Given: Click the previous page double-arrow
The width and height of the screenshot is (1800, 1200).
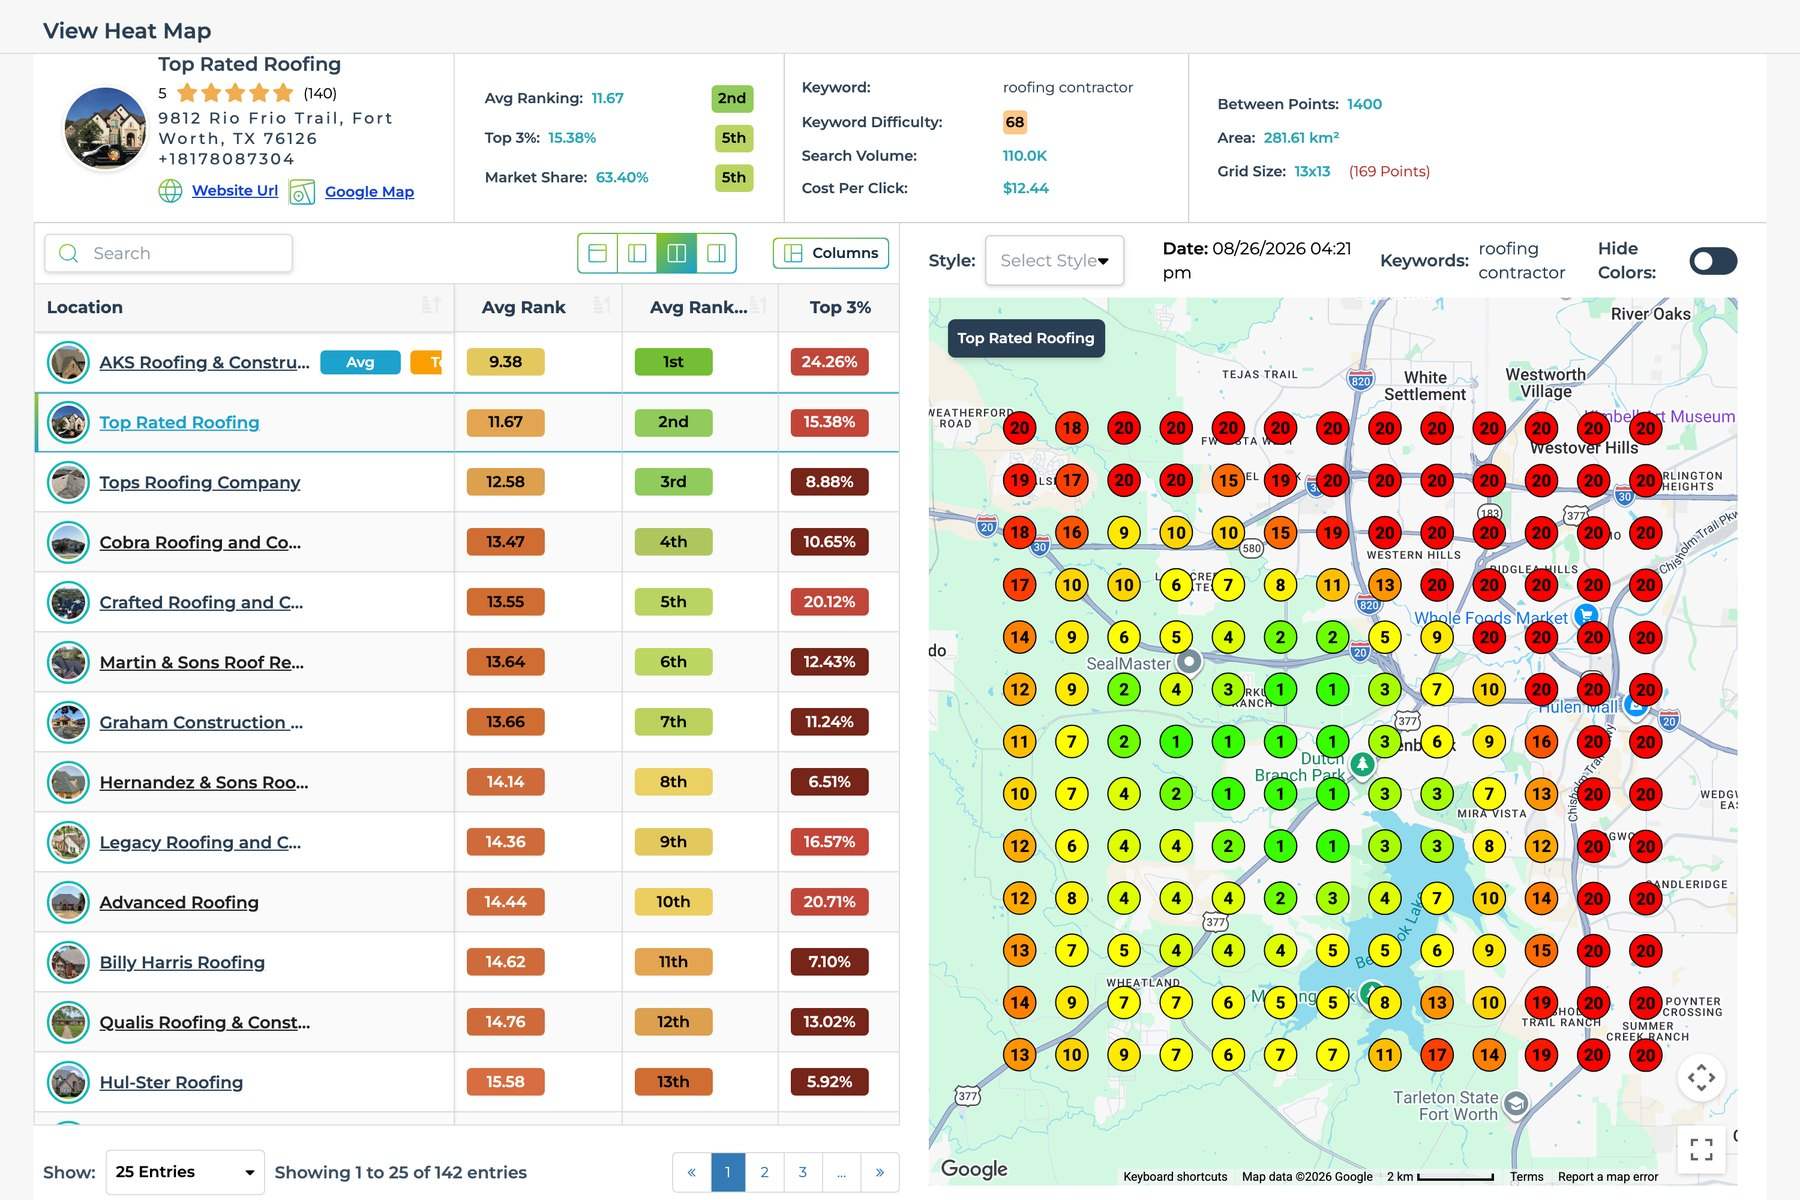Looking at the screenshot, I should point(692,1172).
